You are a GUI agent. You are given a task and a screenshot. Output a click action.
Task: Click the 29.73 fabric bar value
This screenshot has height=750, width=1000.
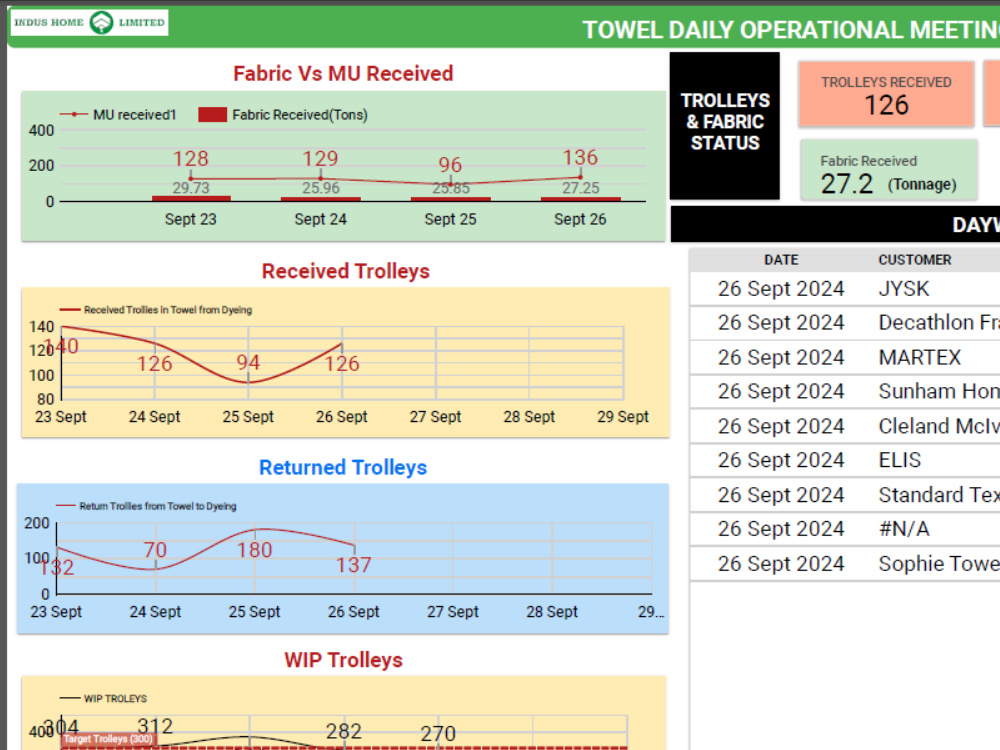191,188
